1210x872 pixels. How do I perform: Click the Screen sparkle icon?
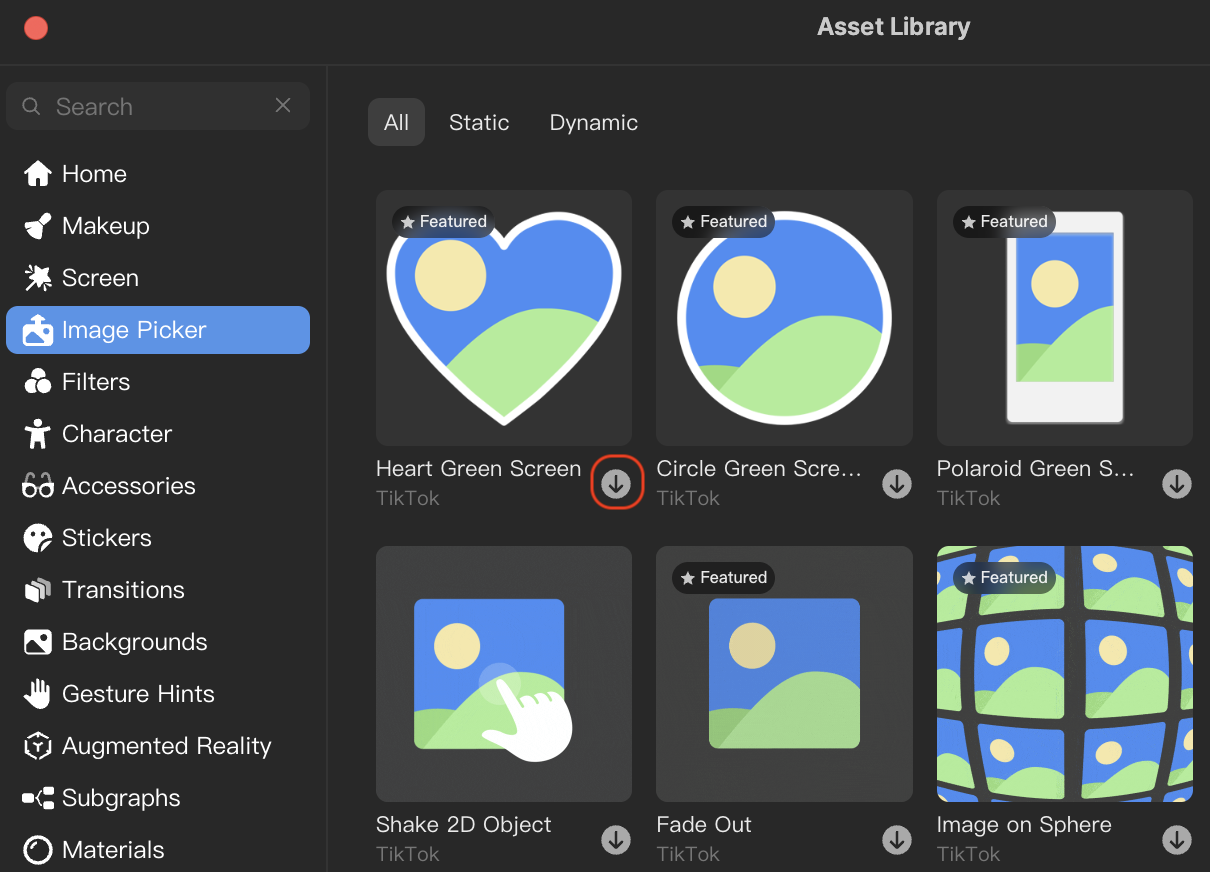coord(37,278)
